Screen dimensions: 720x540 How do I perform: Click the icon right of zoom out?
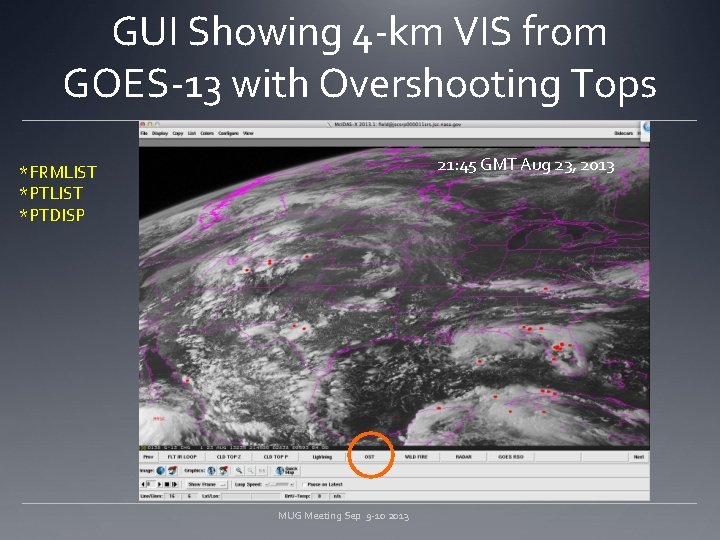pos(262,471)
